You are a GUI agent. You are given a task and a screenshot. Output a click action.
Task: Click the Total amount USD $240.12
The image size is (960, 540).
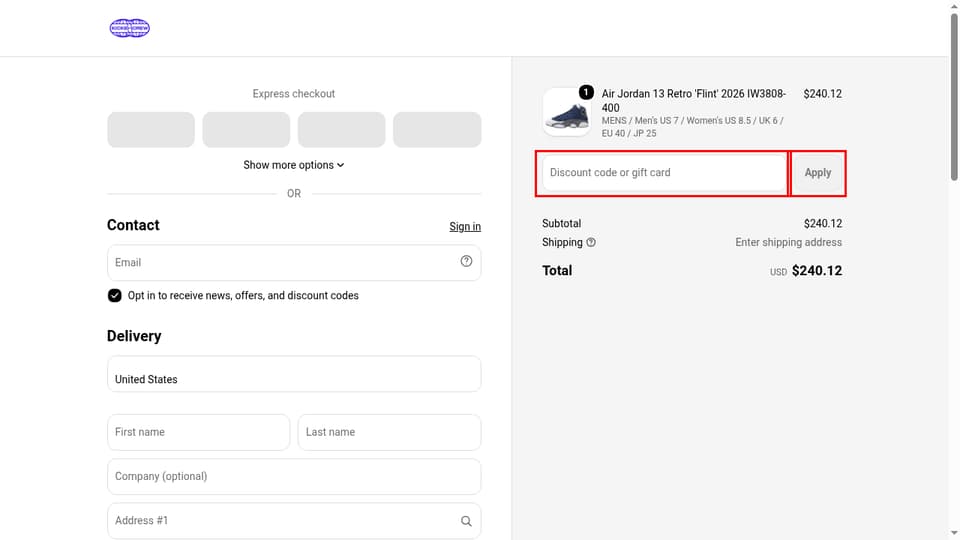click(x=806, y=271)
